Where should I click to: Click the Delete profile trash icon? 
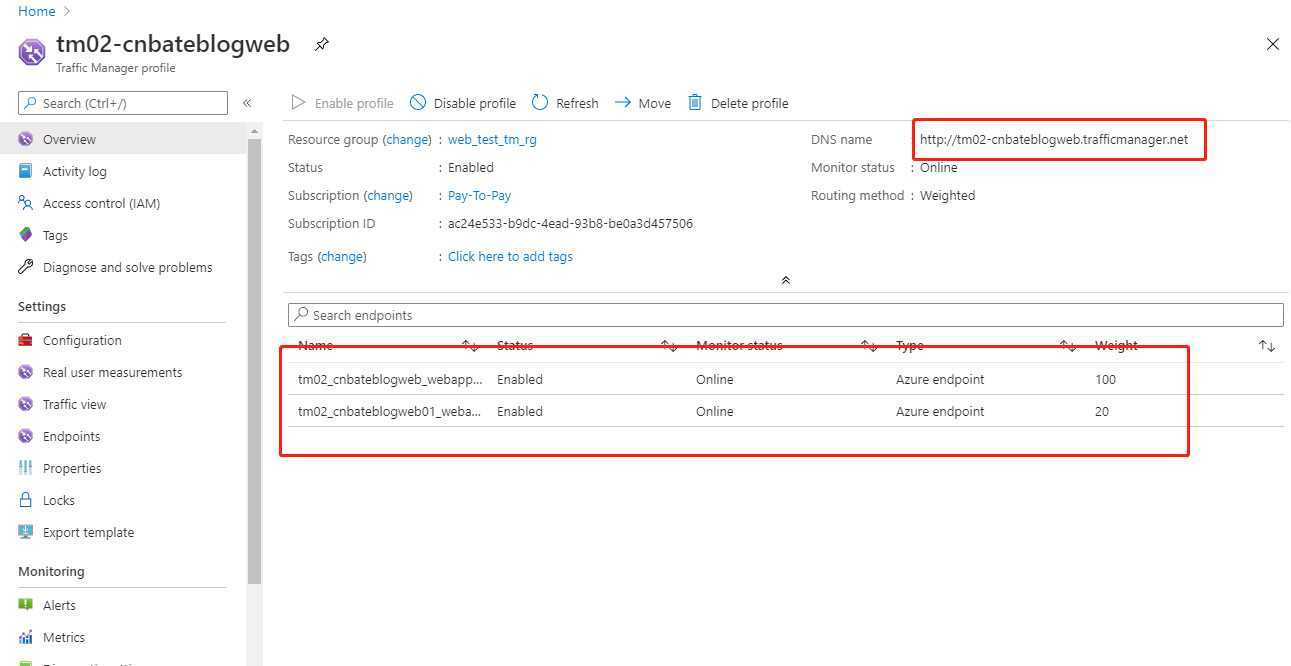(695, 102)
